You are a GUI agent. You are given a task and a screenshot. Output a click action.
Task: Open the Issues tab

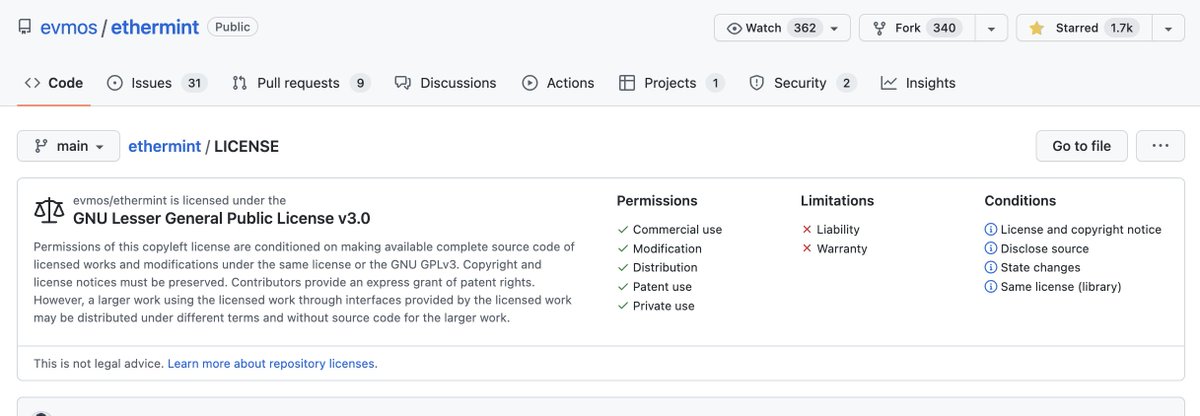pyautogui.click(x=157, y=83)
